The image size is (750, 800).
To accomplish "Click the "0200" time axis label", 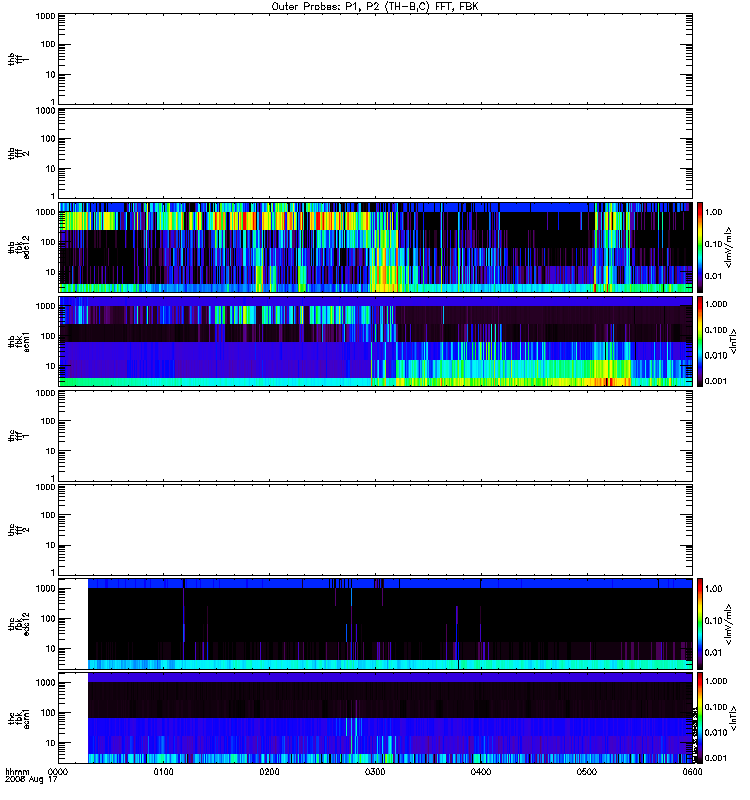I will 269,772.
